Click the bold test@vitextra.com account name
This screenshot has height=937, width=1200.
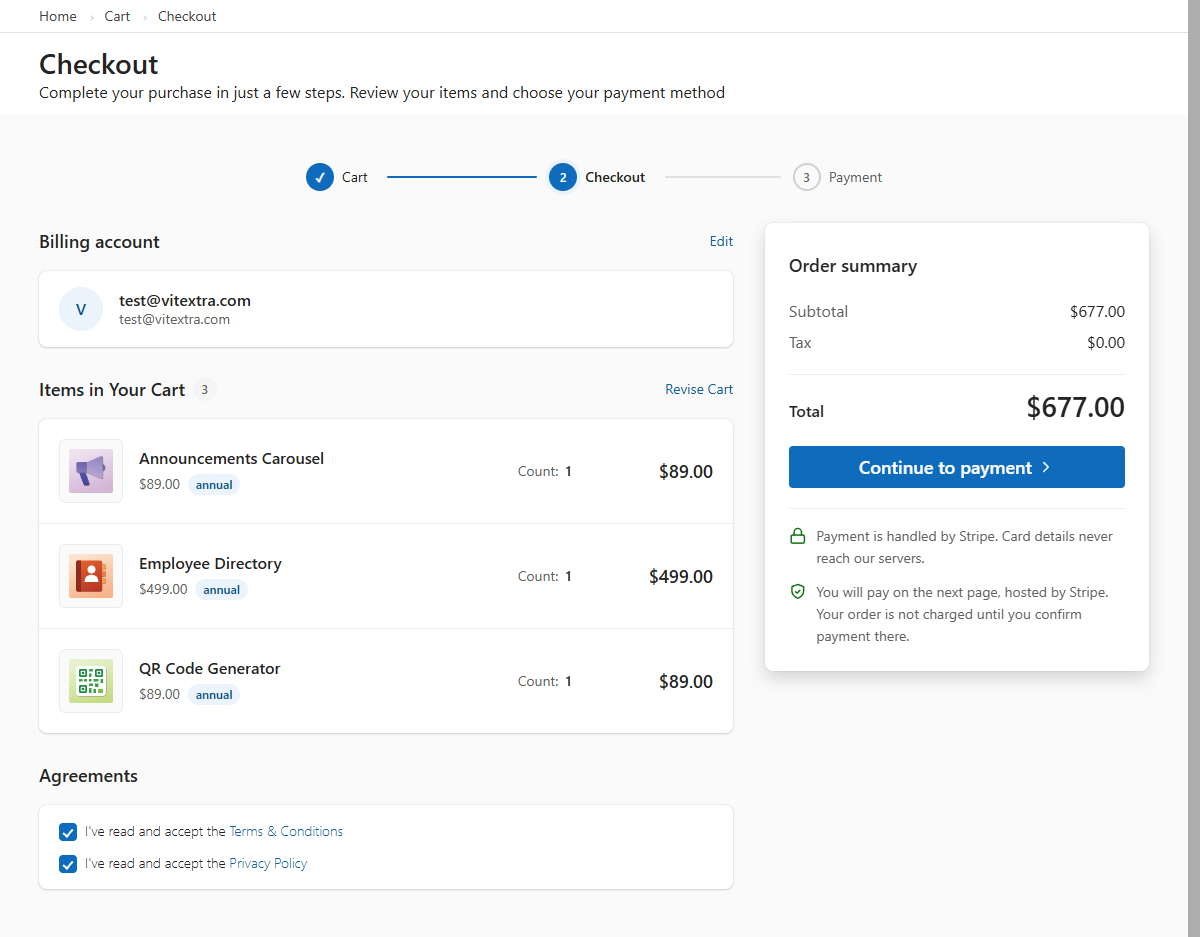pos(185,300)
